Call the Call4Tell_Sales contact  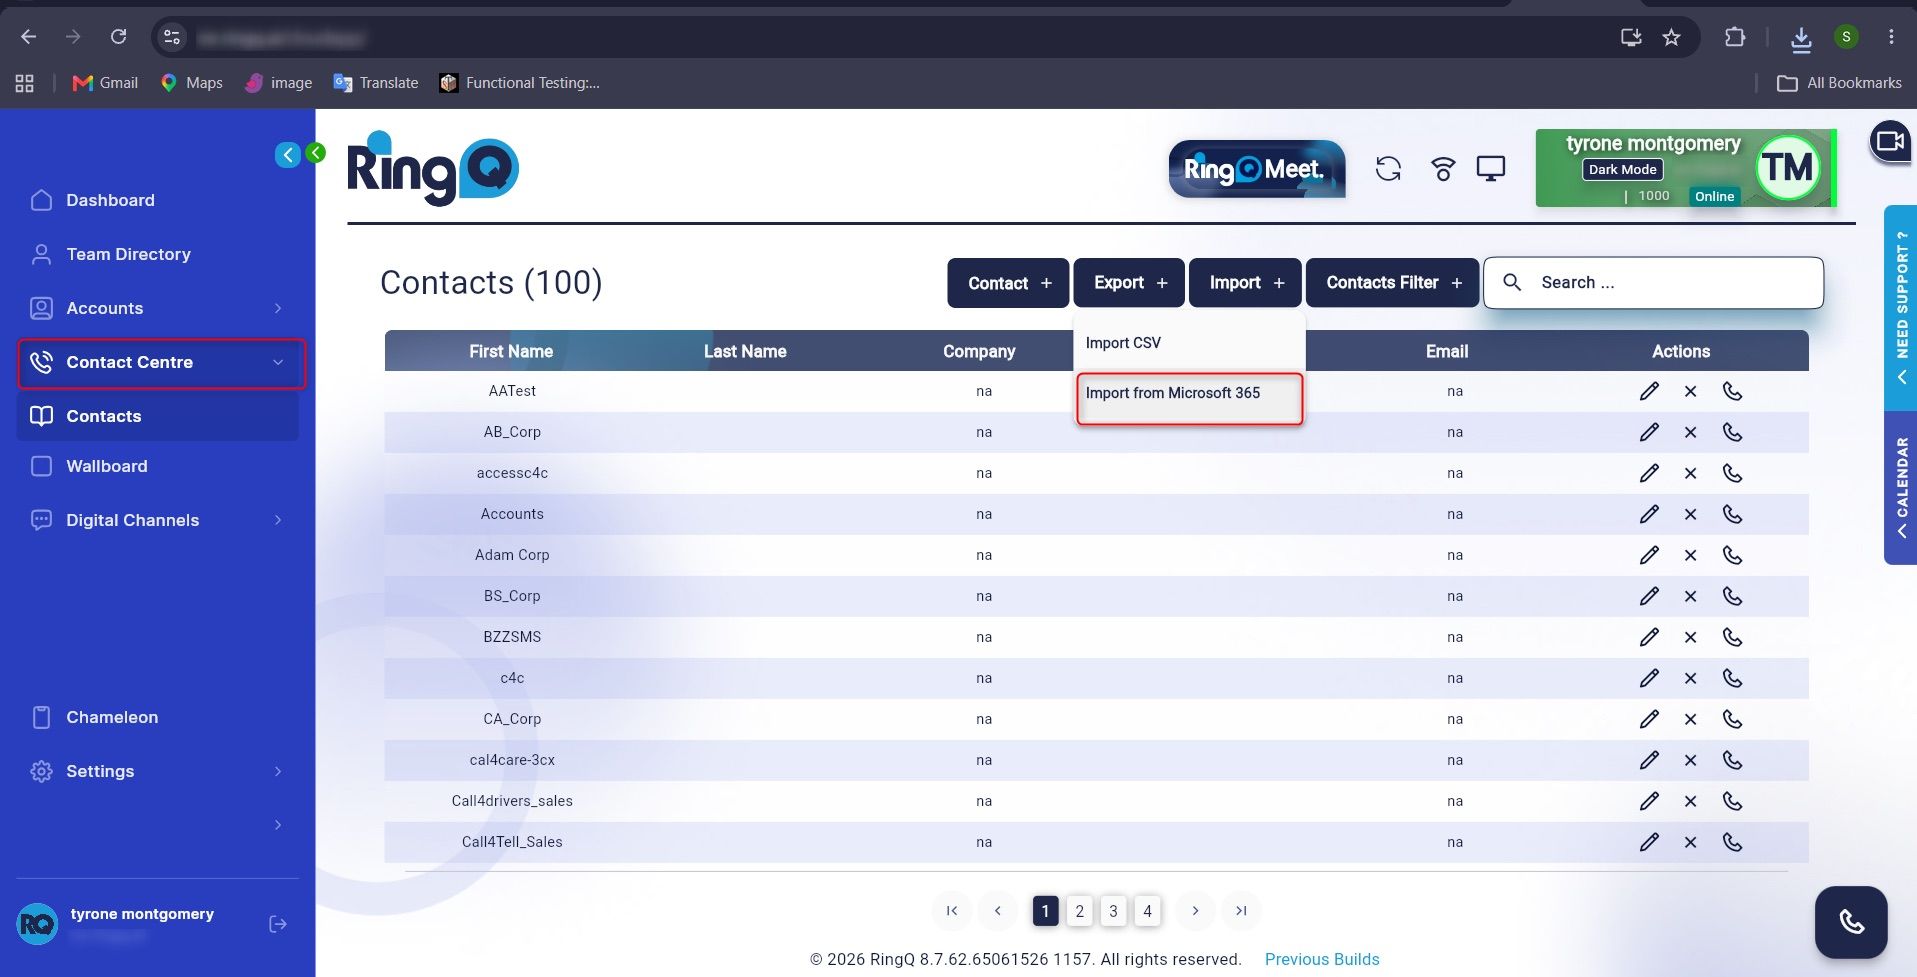click(1732, 842)
